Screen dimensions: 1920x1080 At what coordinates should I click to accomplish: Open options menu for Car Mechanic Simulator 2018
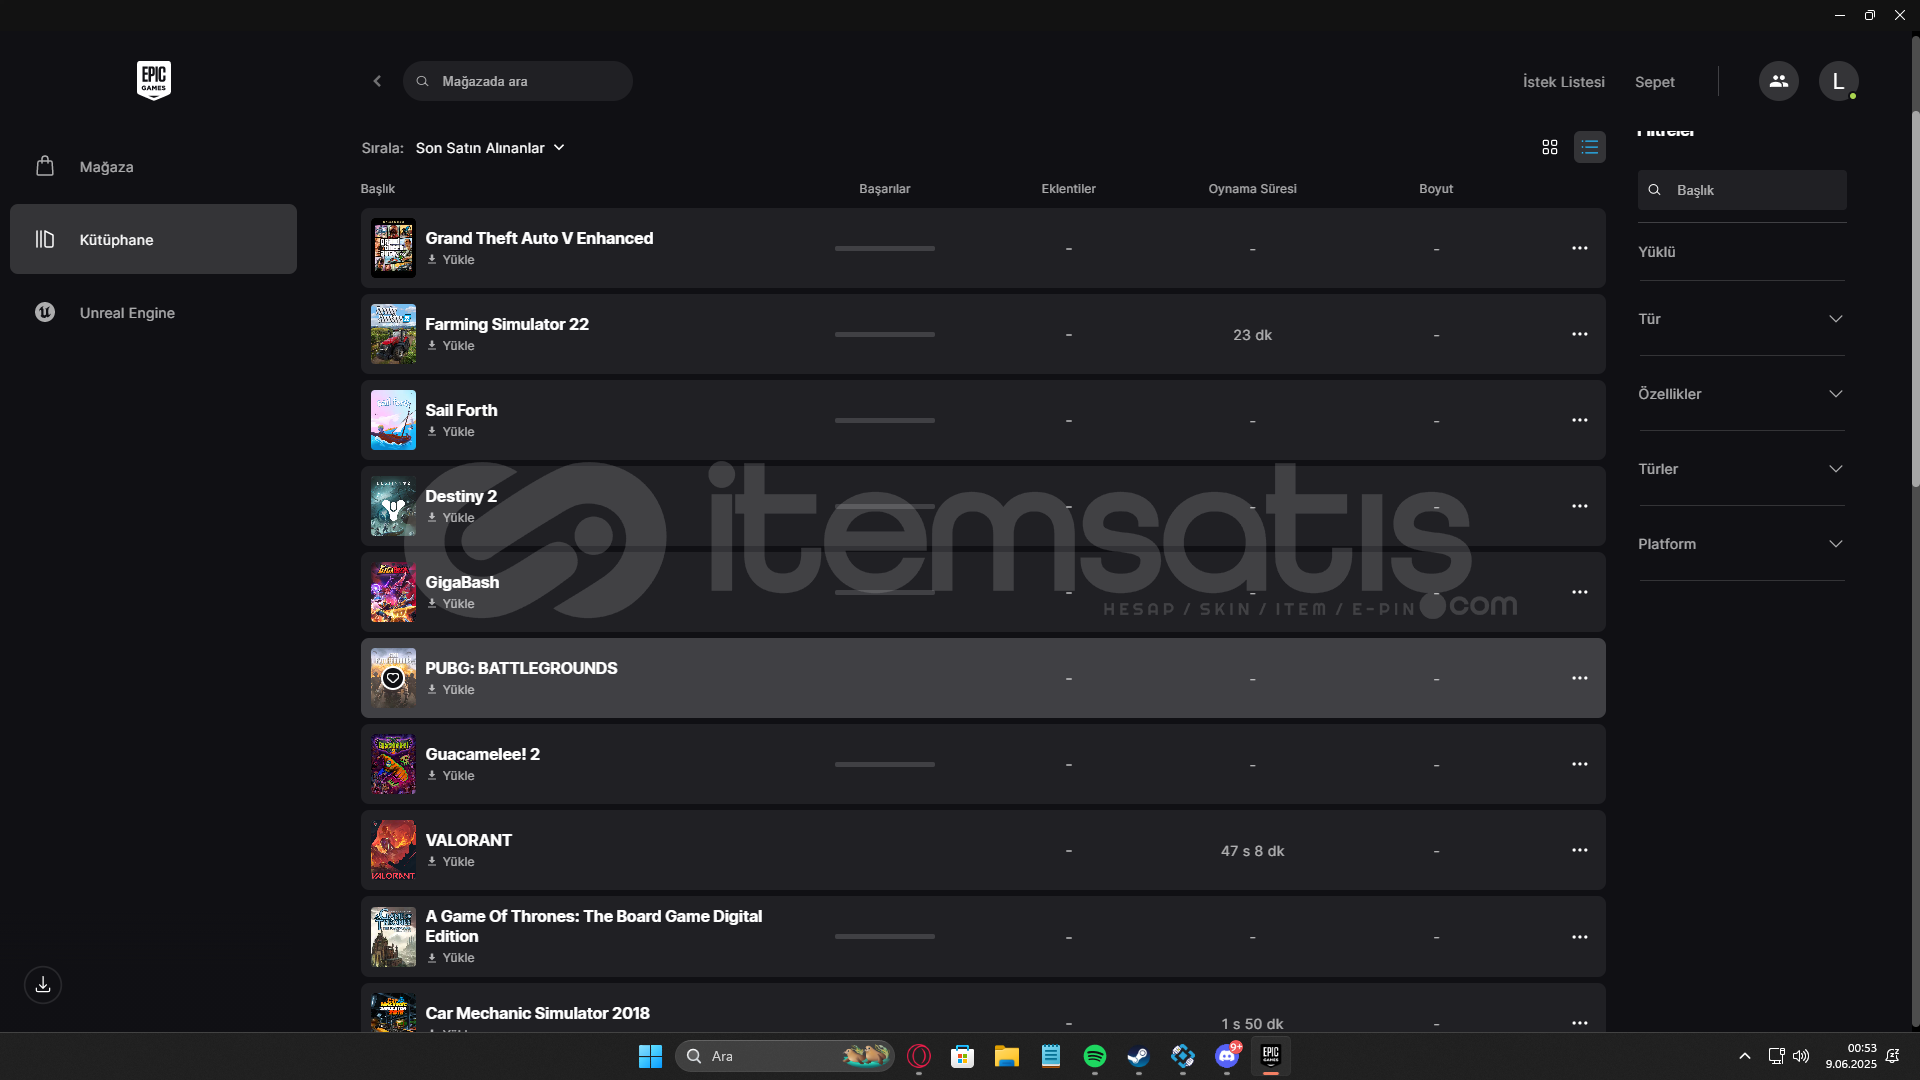pyautogui.click(x=1579, y=1023)
